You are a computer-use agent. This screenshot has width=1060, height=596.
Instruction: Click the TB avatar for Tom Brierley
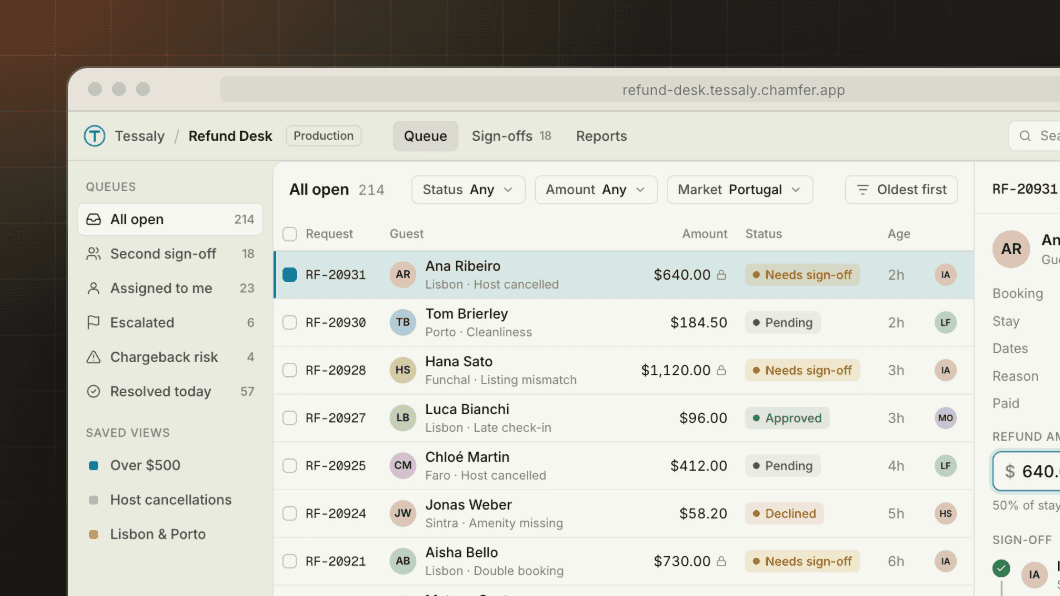(403, 323)
